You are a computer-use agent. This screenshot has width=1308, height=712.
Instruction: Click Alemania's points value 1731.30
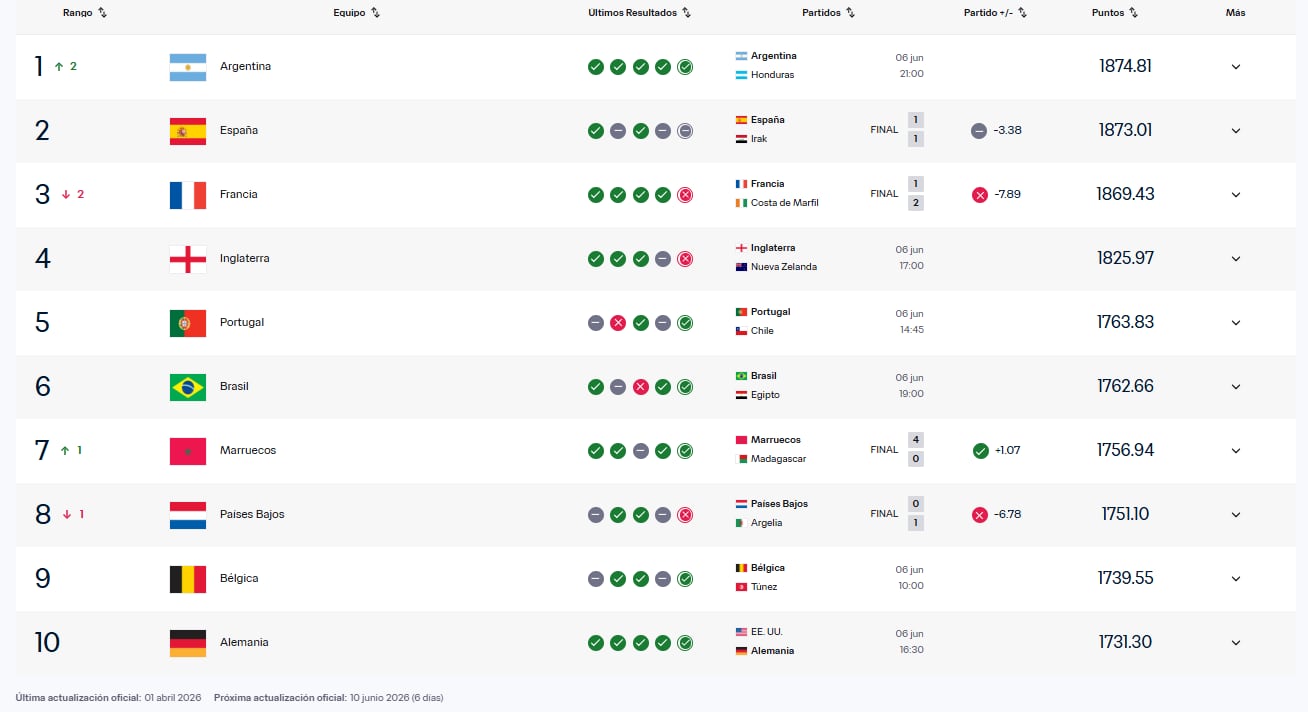(x=1125, y=642)
